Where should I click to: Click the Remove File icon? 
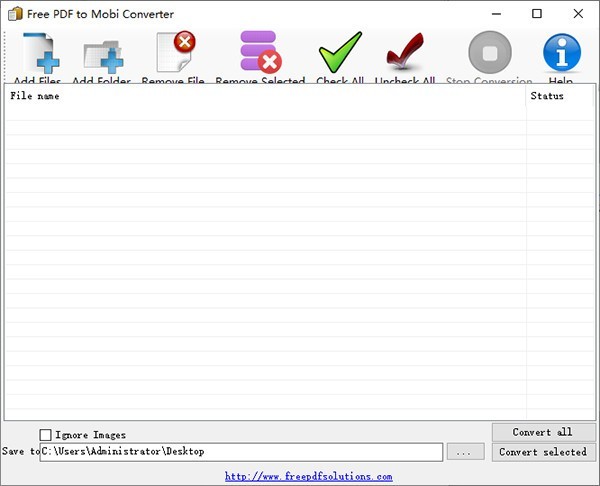point(176,51)
